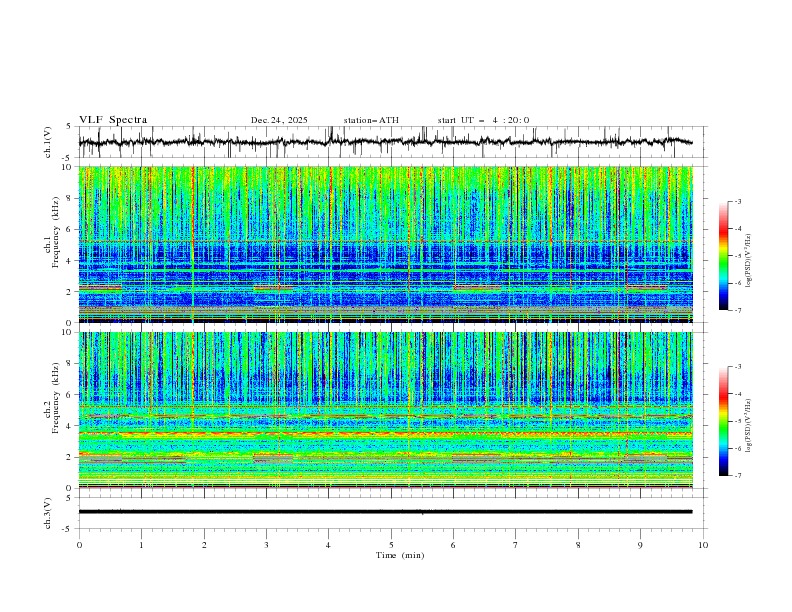Viewport: 792px width, 612px height.
Task: Click the "ch.3(V)" waveform axis label
Action: (x=47, y=513)
